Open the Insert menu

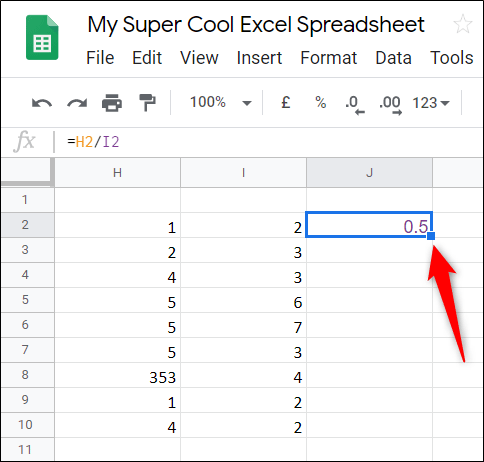[259, 58]
